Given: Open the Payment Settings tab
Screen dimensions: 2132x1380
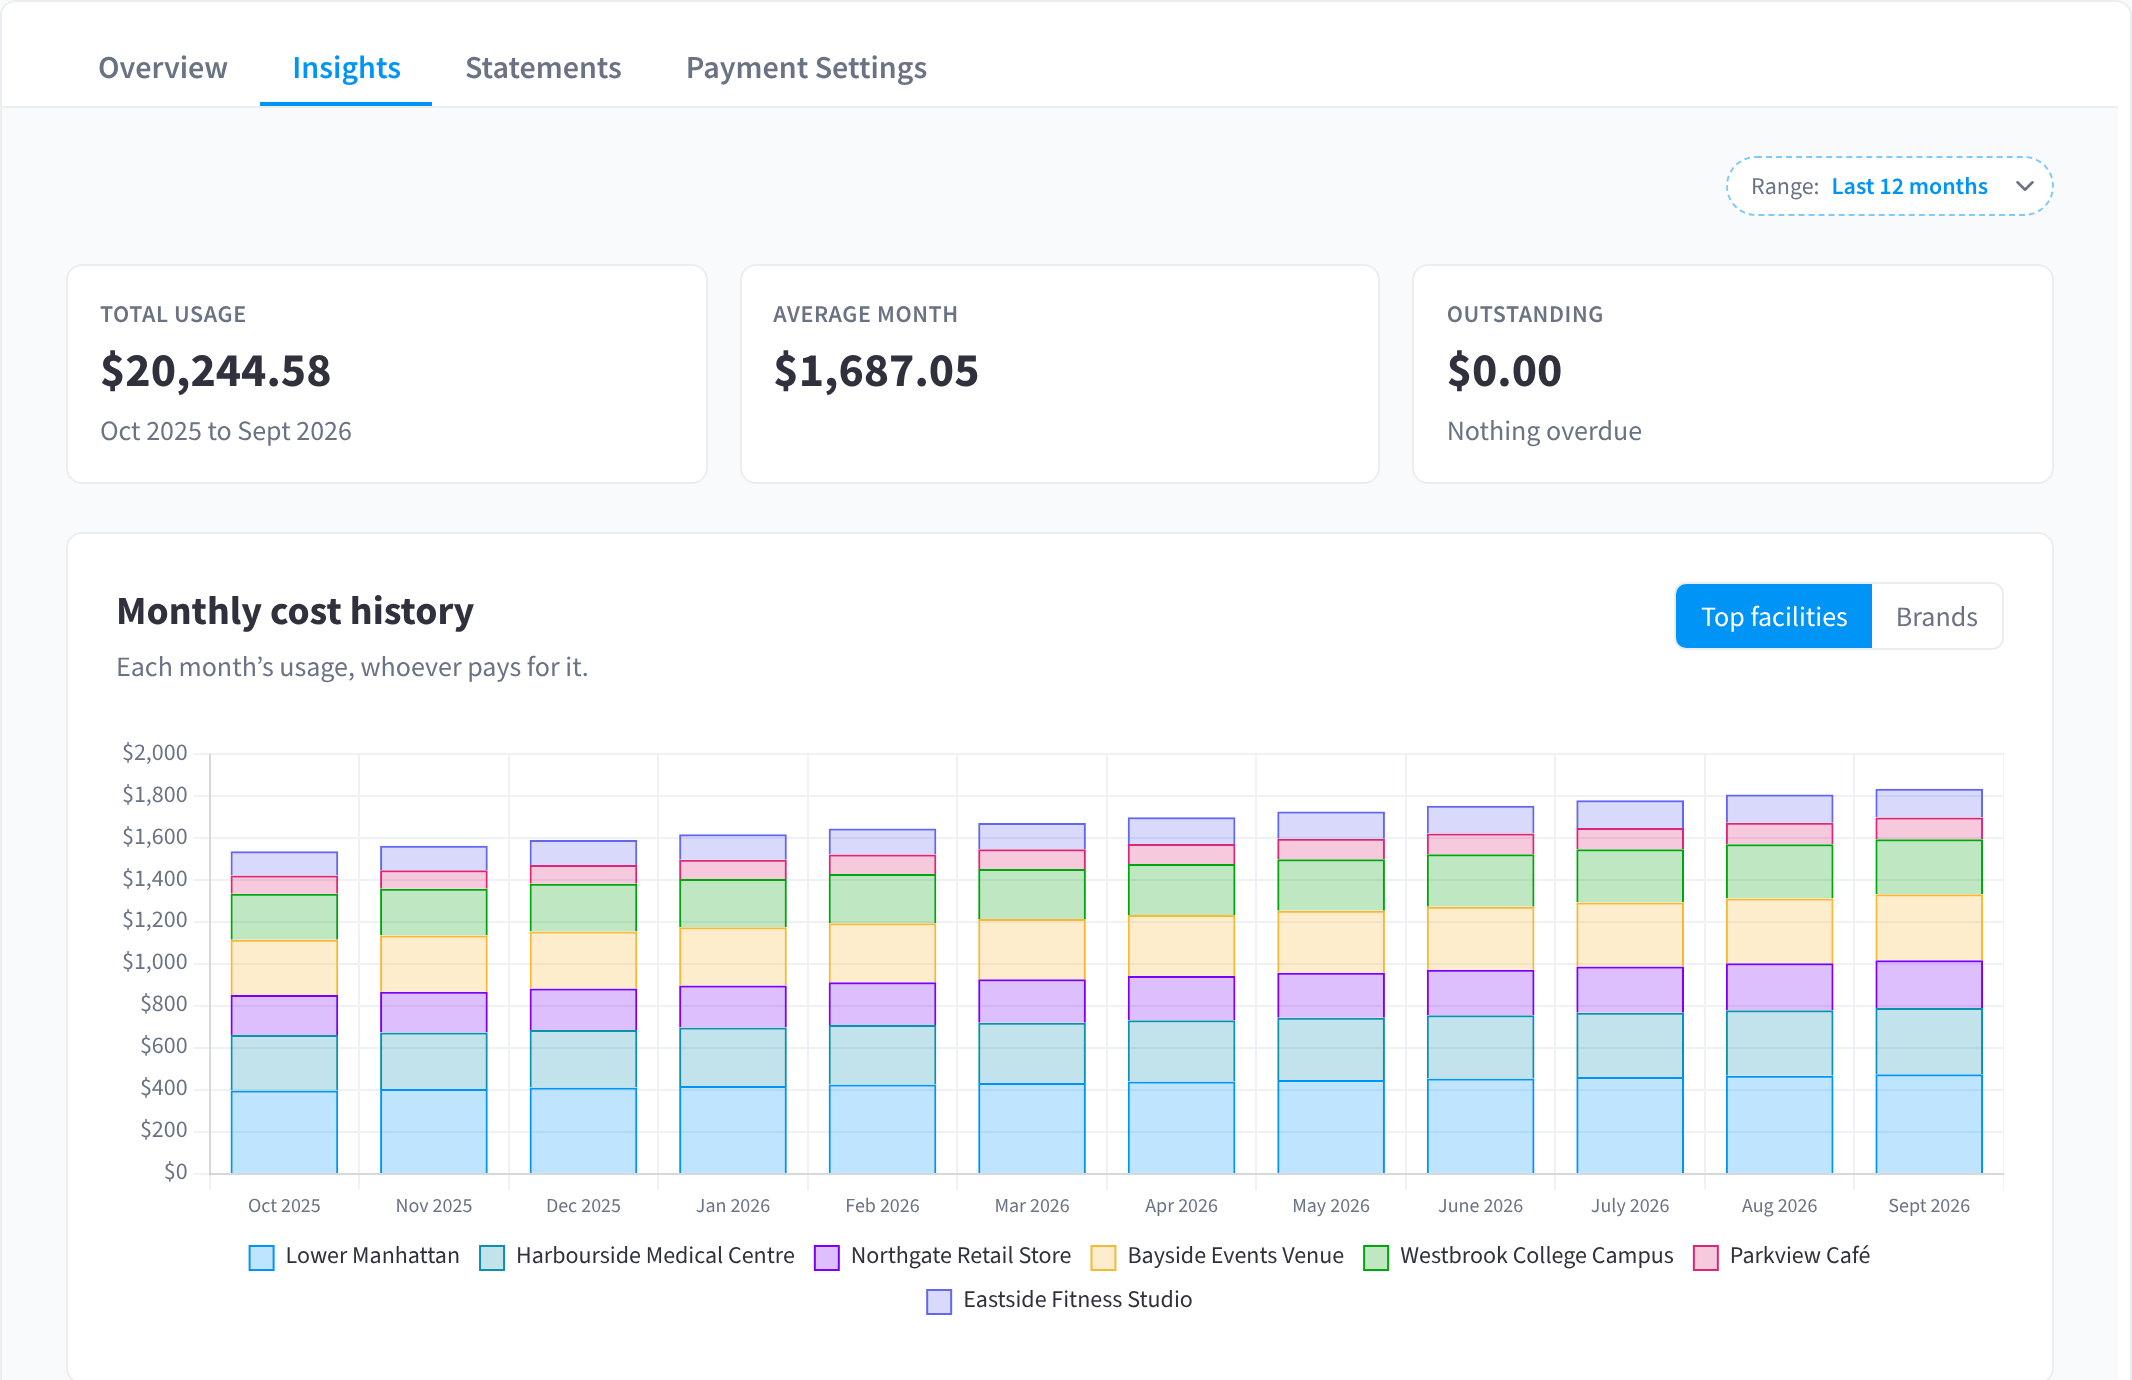Looking at the screenshot, I should coord(806,68).
